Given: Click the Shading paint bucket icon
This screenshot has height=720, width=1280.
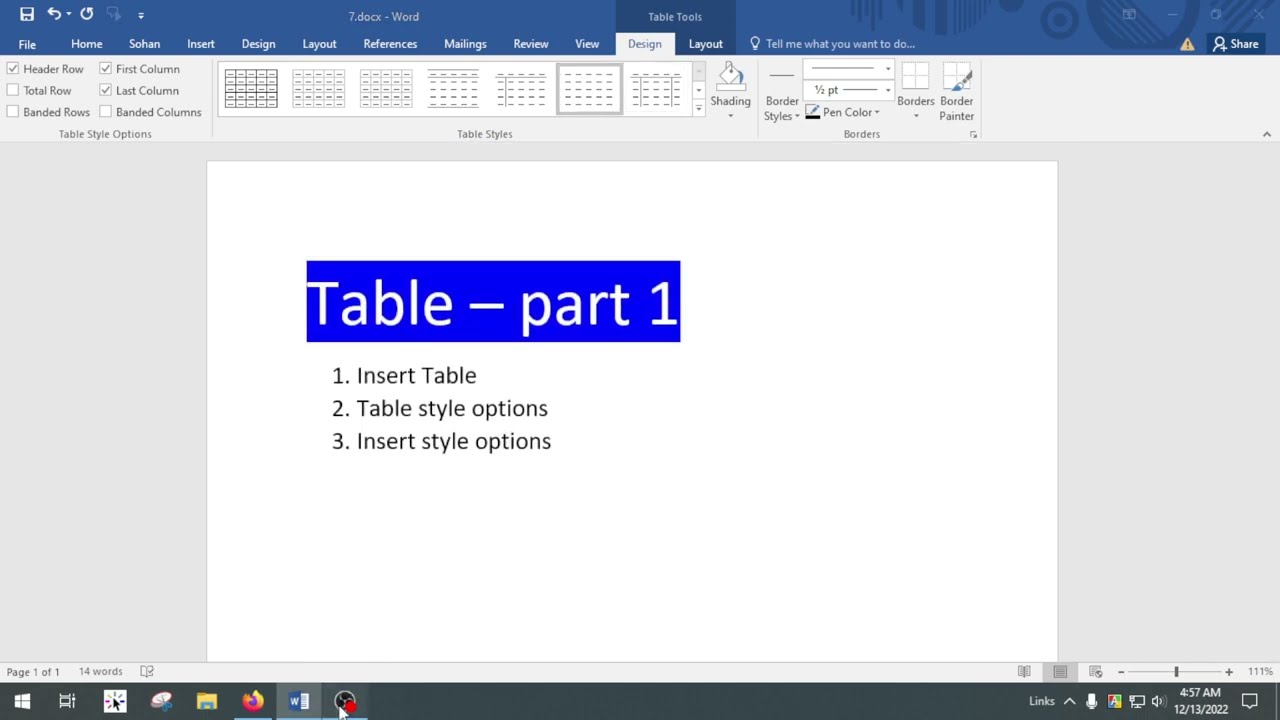Looking at the screenshot, I should pyautogui.click(x=731, y=78).
